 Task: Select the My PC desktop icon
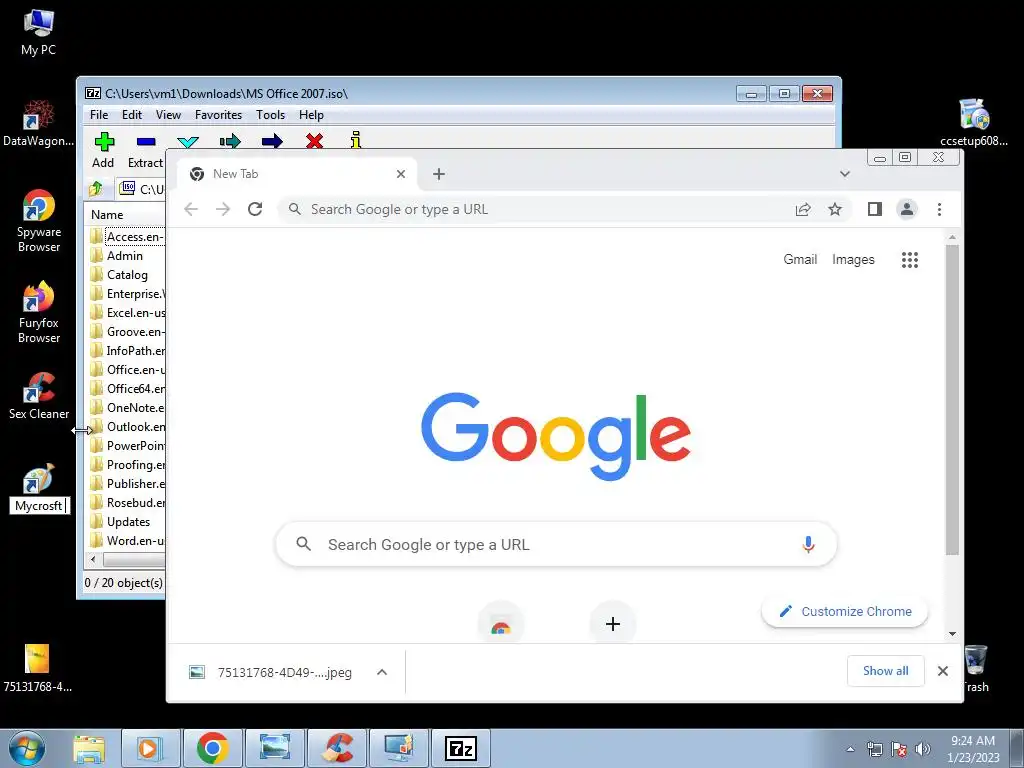pos(38,33)
